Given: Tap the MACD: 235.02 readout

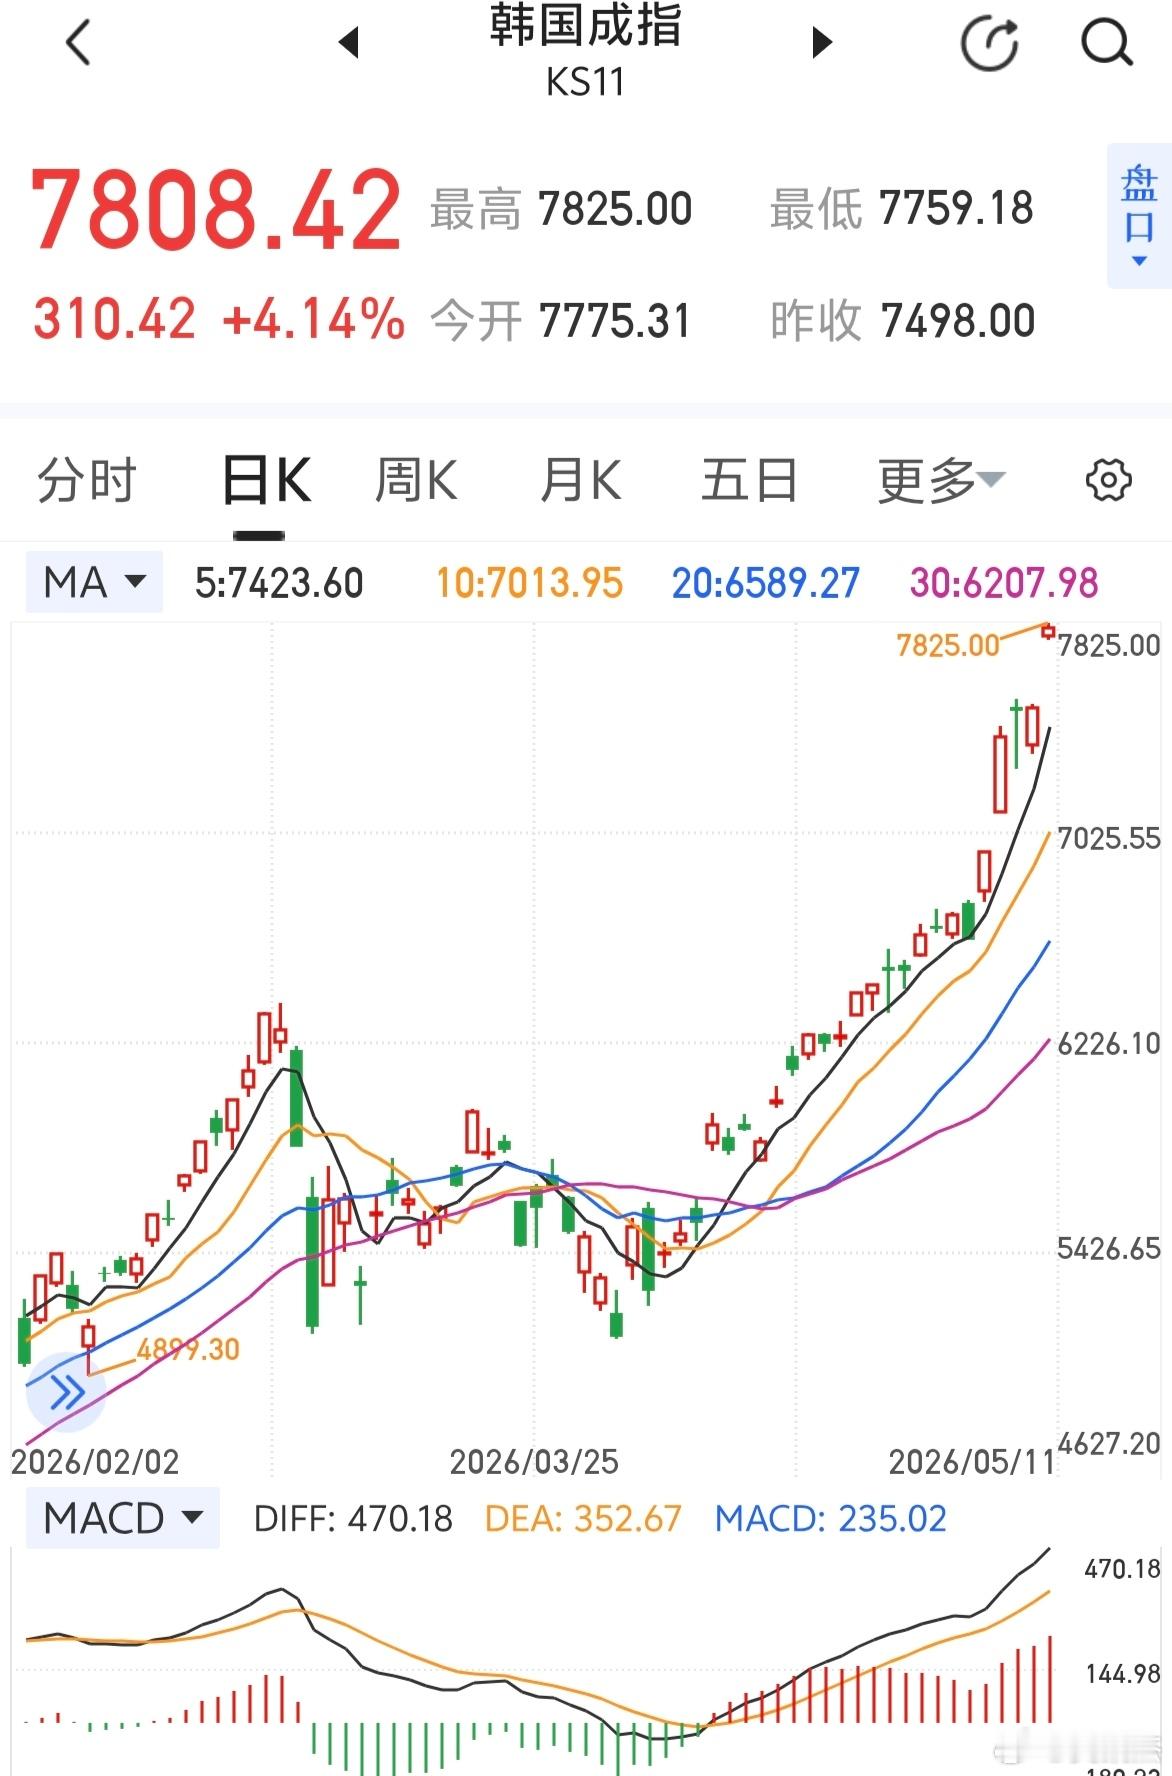Looking at the screenshot, I should 831,1519.
